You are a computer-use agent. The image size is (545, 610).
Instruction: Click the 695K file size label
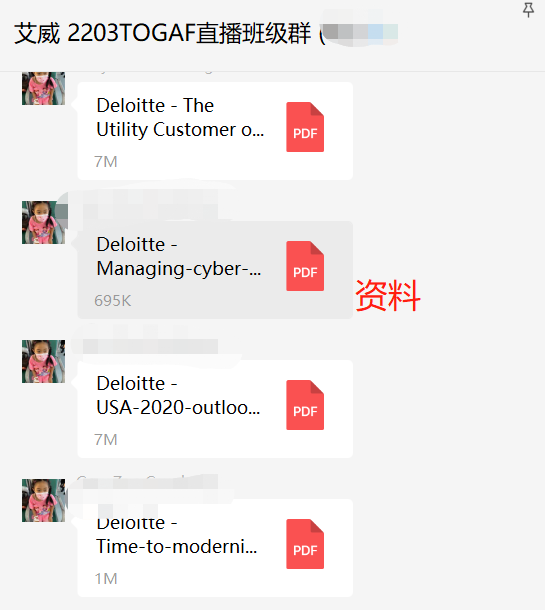[x=113, y=300]
